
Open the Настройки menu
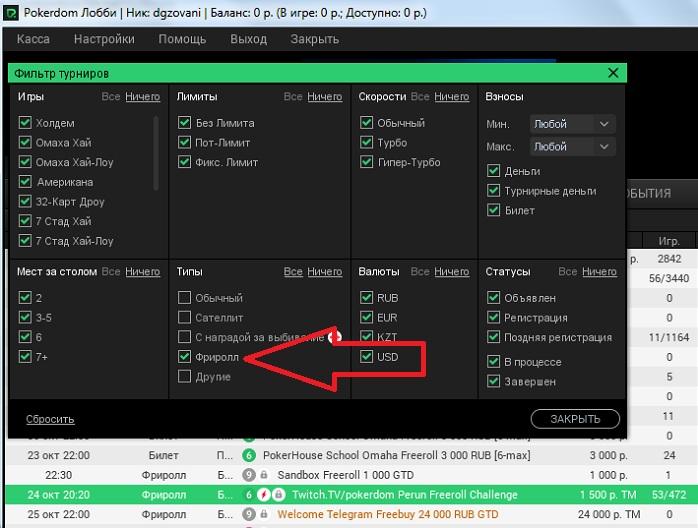(x=104, y=39)
